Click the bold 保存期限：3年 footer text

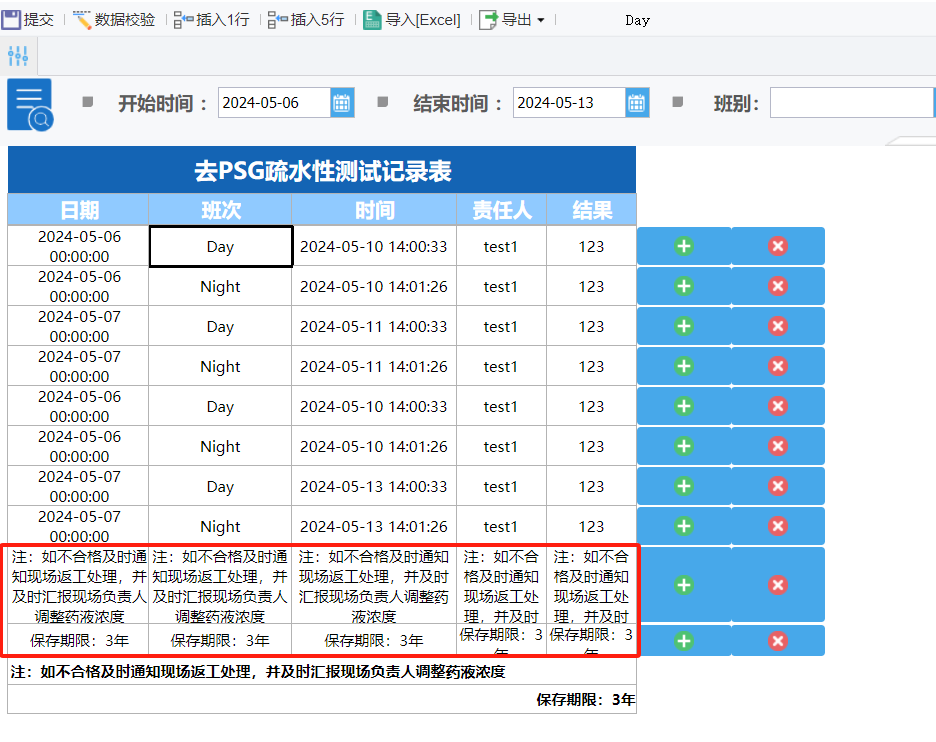585,700
